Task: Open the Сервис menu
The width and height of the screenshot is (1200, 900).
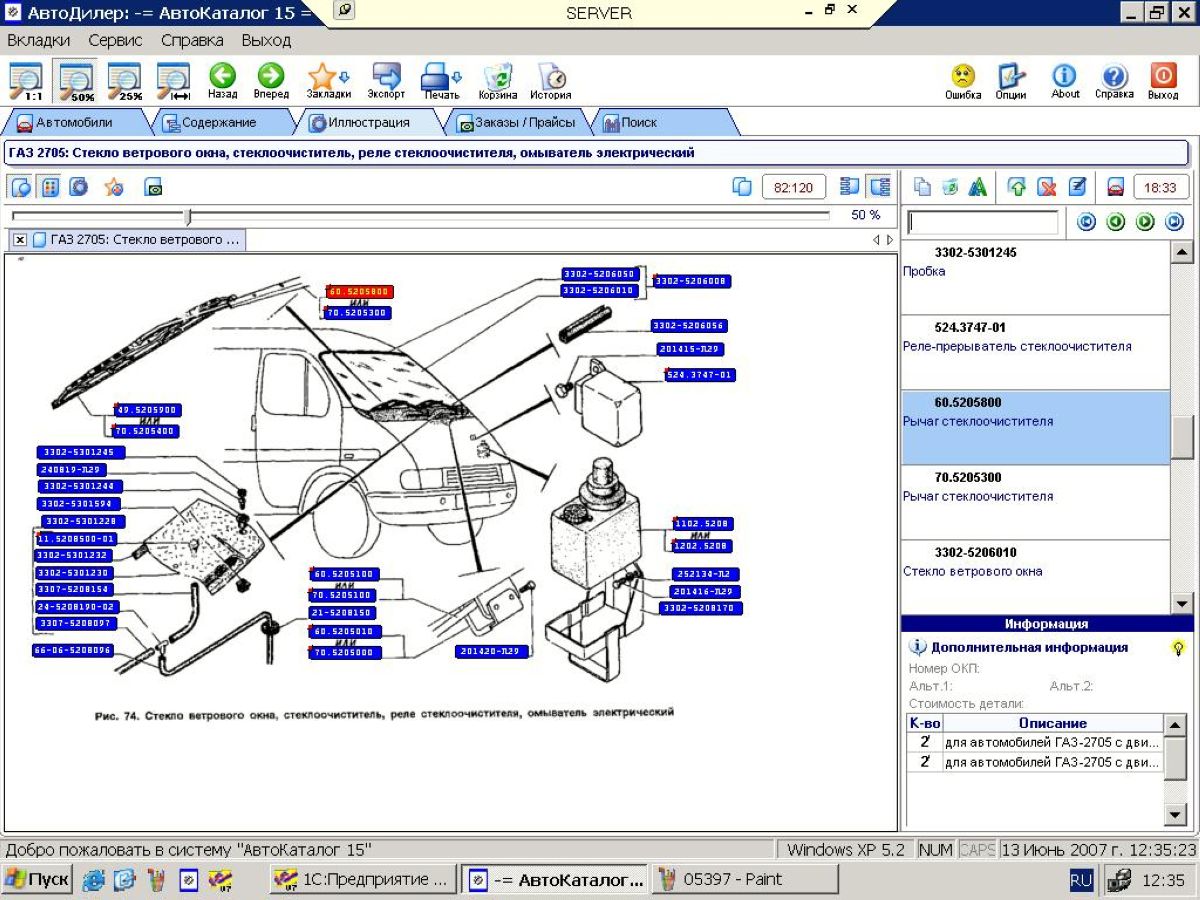Action: coord(115,41)
